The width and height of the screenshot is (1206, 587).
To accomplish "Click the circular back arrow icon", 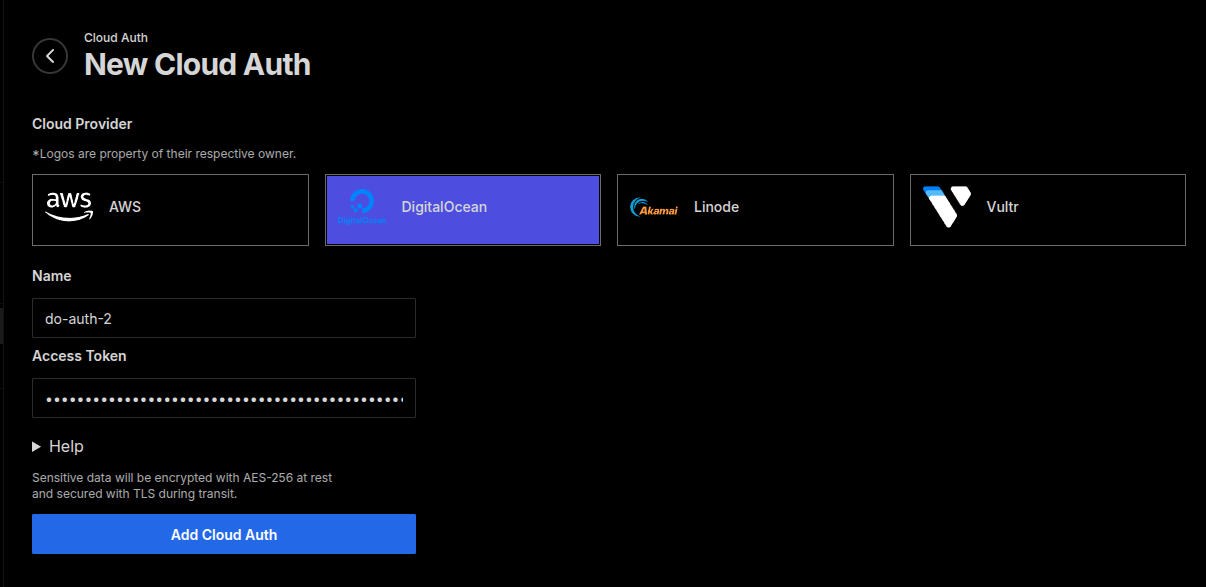I will point(50,56).
